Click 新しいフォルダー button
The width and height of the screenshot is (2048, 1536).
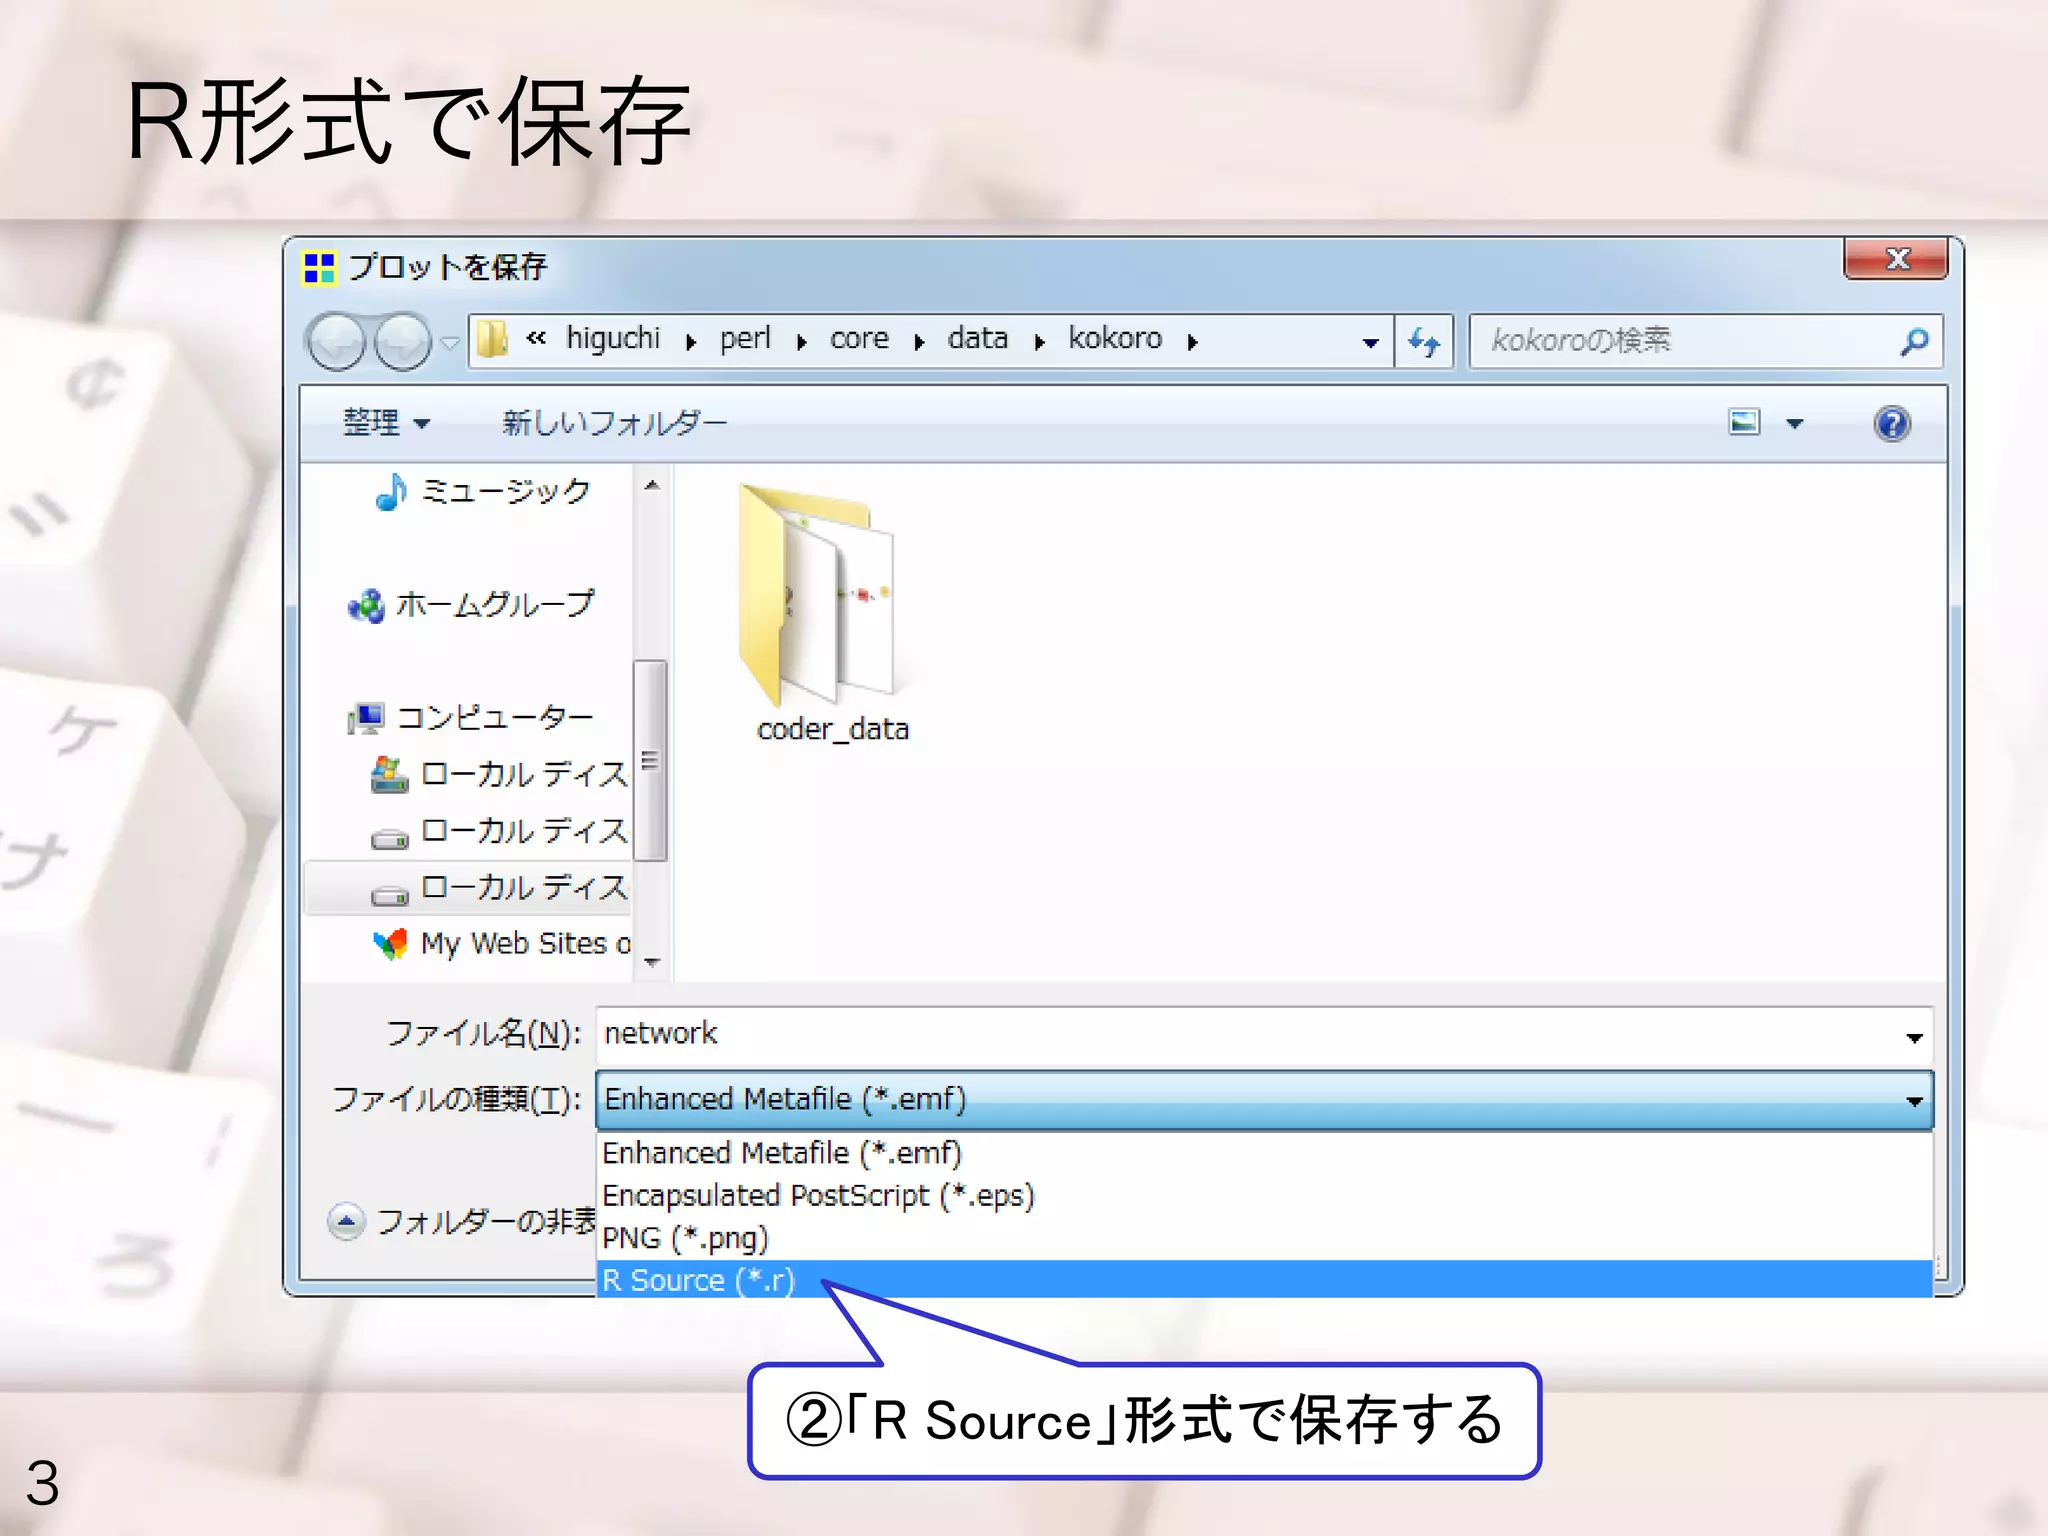click(x=614, y=423)
